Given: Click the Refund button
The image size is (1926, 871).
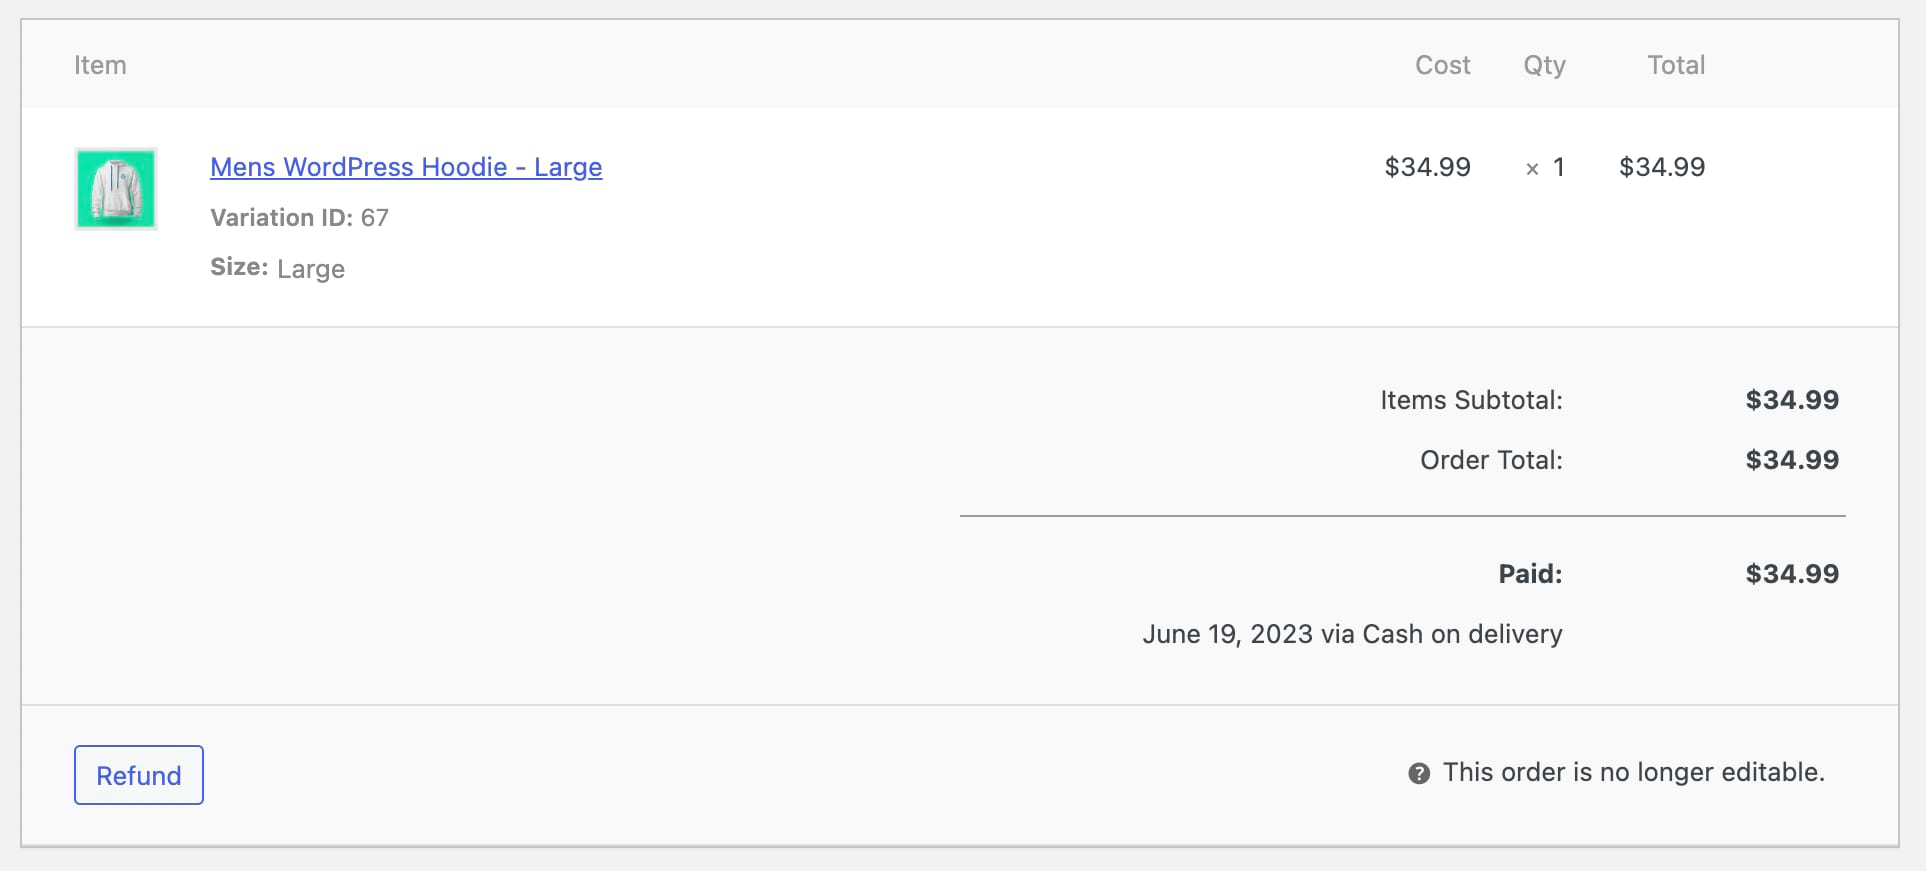Looking at the screenshot, I should click(x=138, y=775).
